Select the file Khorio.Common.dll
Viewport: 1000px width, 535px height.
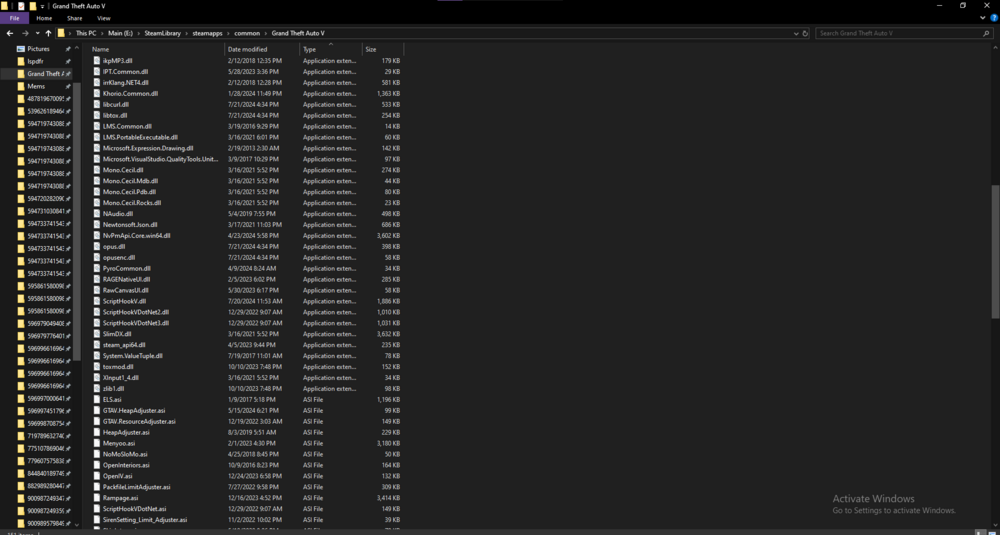click(x=130, y=93)
